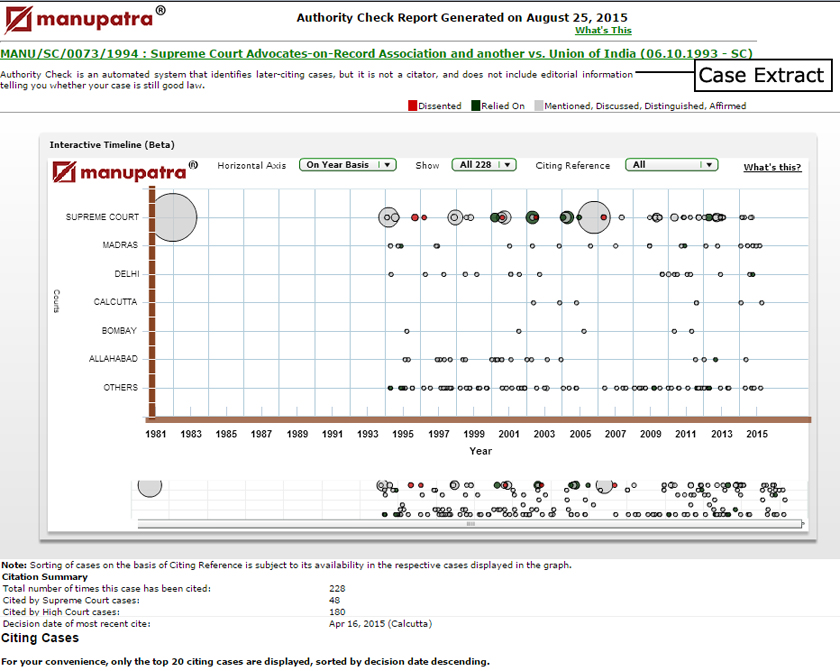Click the horizontal scrollbar below the overview strip
This screenshot has width=840, height=671.
coord(470,523)
